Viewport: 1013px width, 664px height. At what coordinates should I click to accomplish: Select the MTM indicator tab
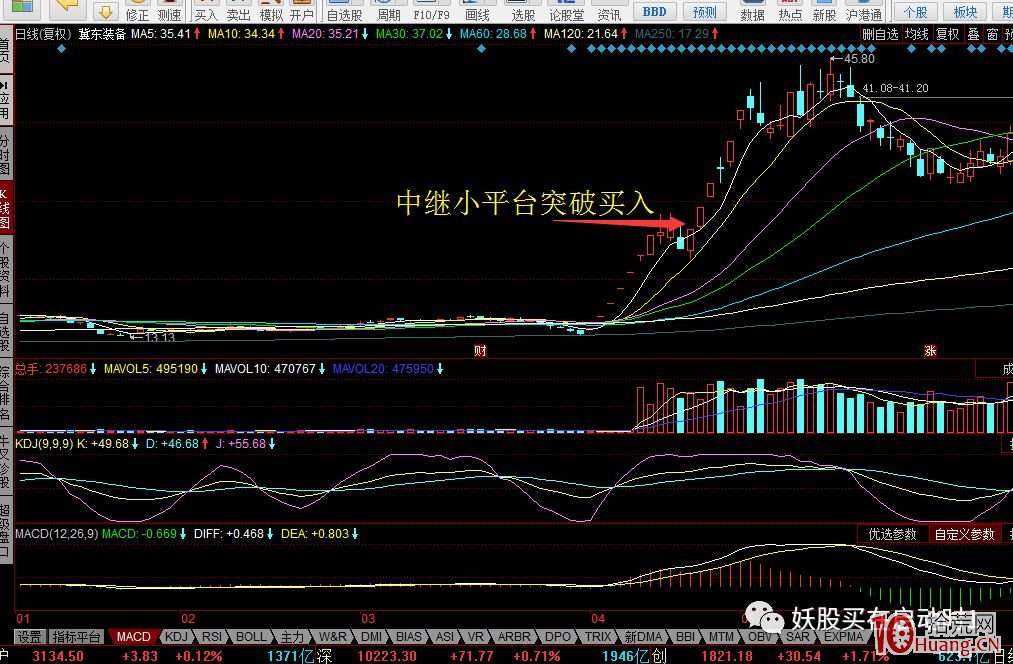(721, 637)
